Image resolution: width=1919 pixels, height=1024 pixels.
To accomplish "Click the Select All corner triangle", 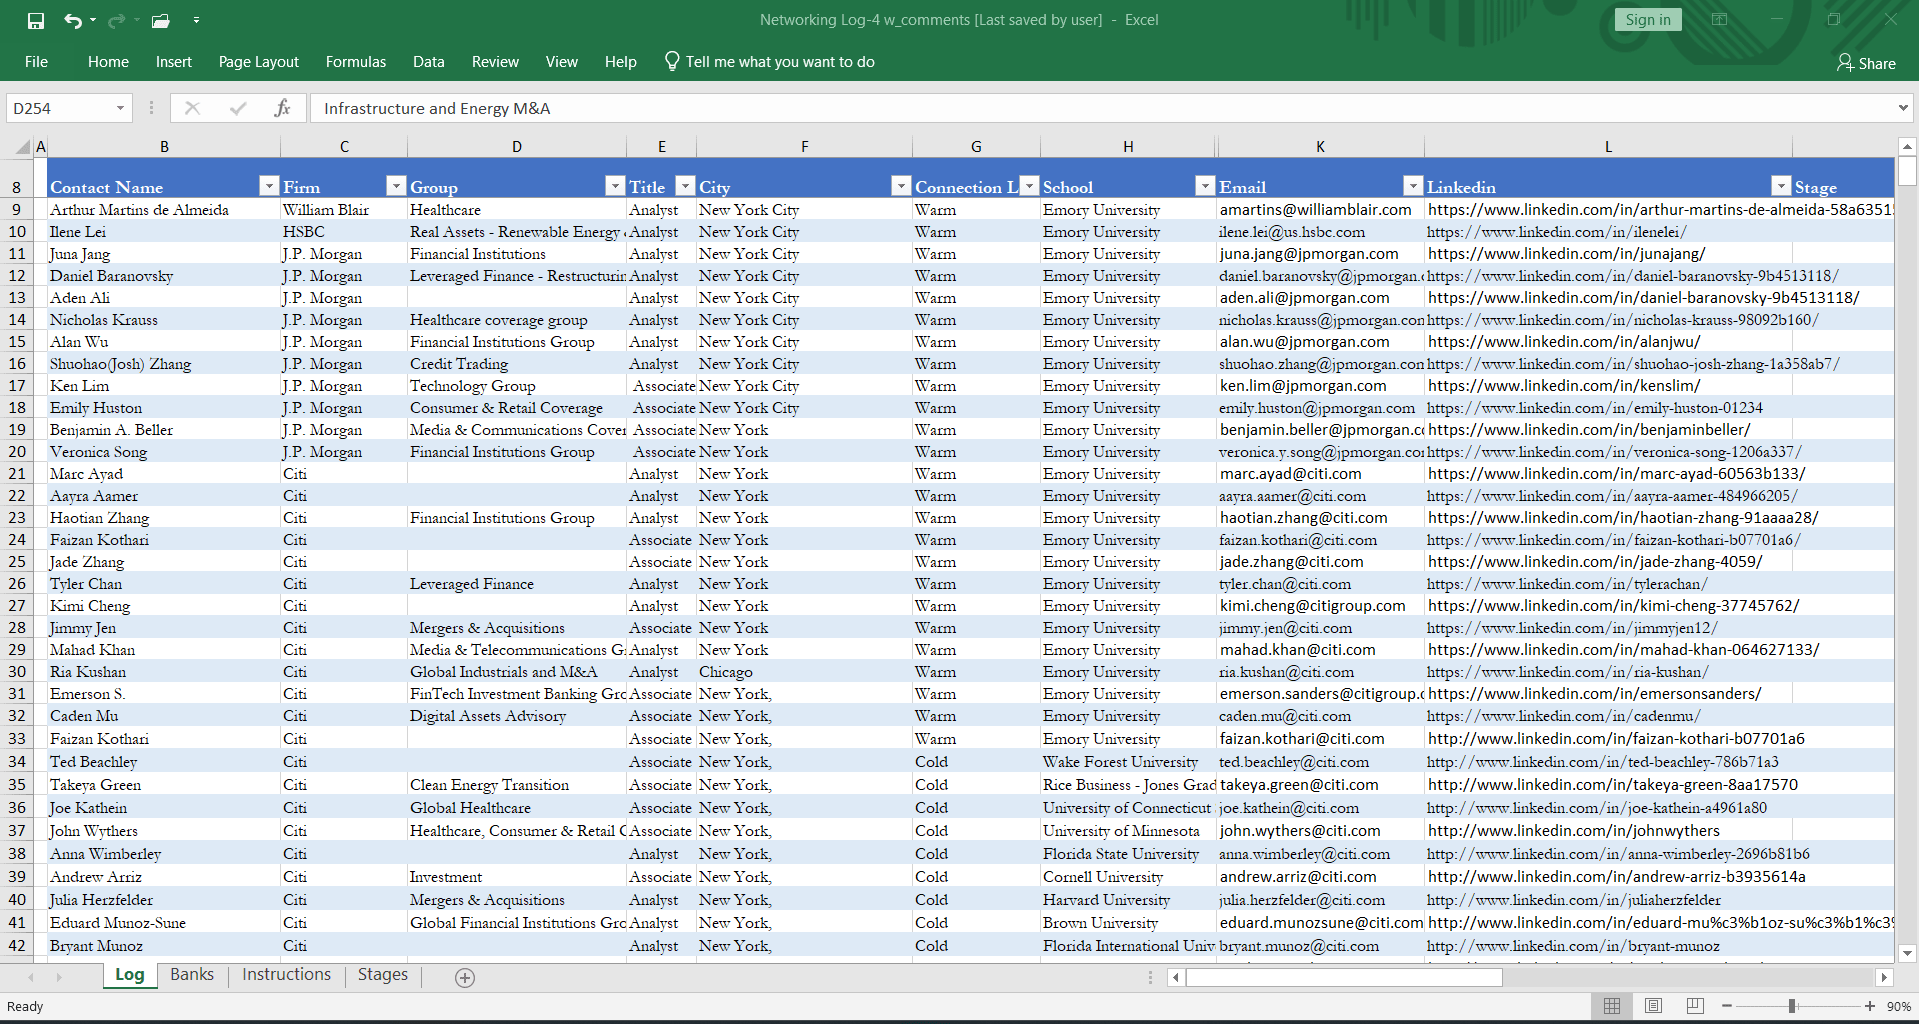I will point(22,147).
